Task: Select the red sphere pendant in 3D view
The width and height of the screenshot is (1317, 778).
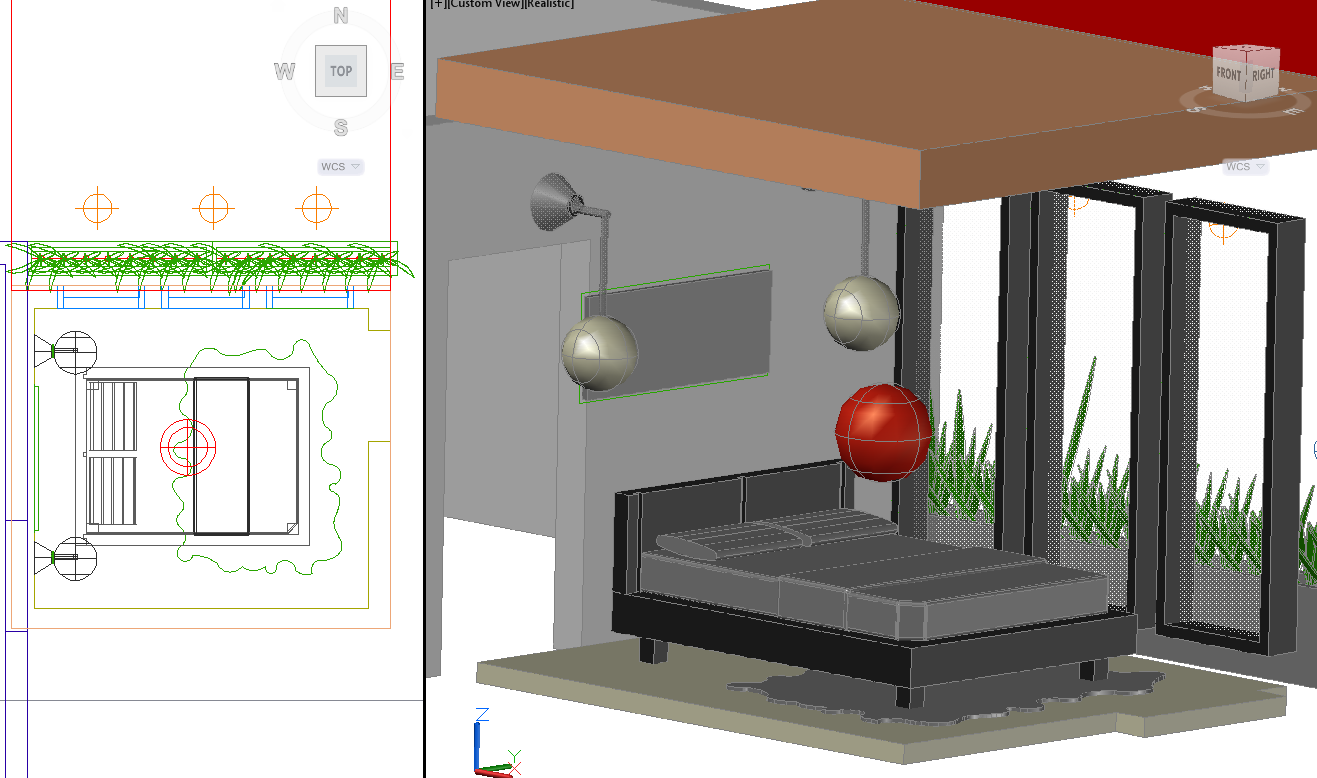Action: pyautogui.click(x=883, y=432)
